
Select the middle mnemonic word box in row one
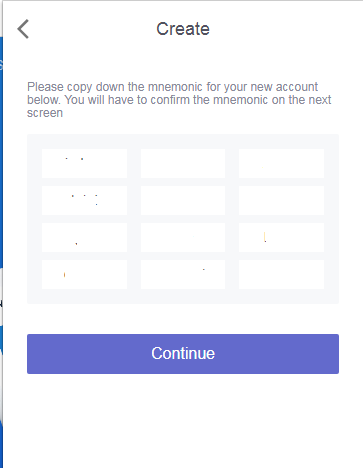[x=183, y=163]
